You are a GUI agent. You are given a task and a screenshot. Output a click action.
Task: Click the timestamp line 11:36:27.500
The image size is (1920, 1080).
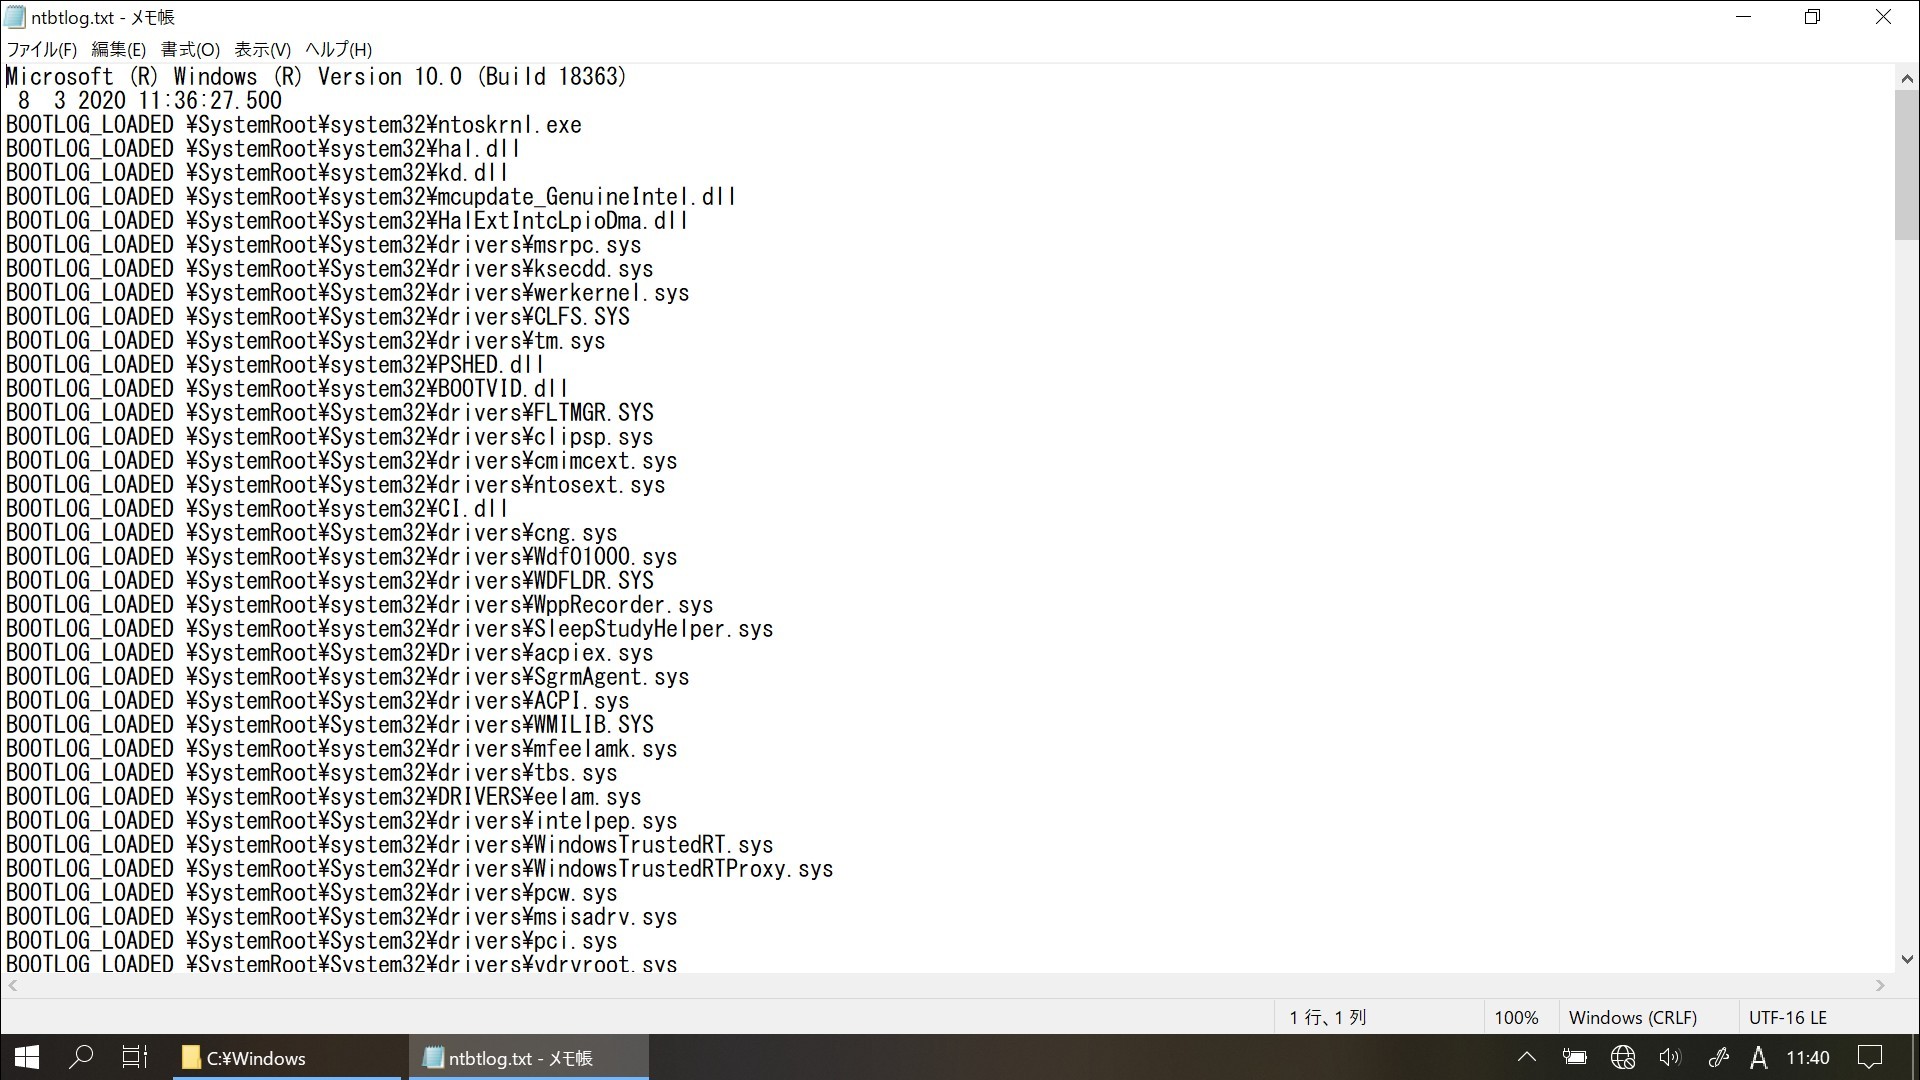(149, 101)
